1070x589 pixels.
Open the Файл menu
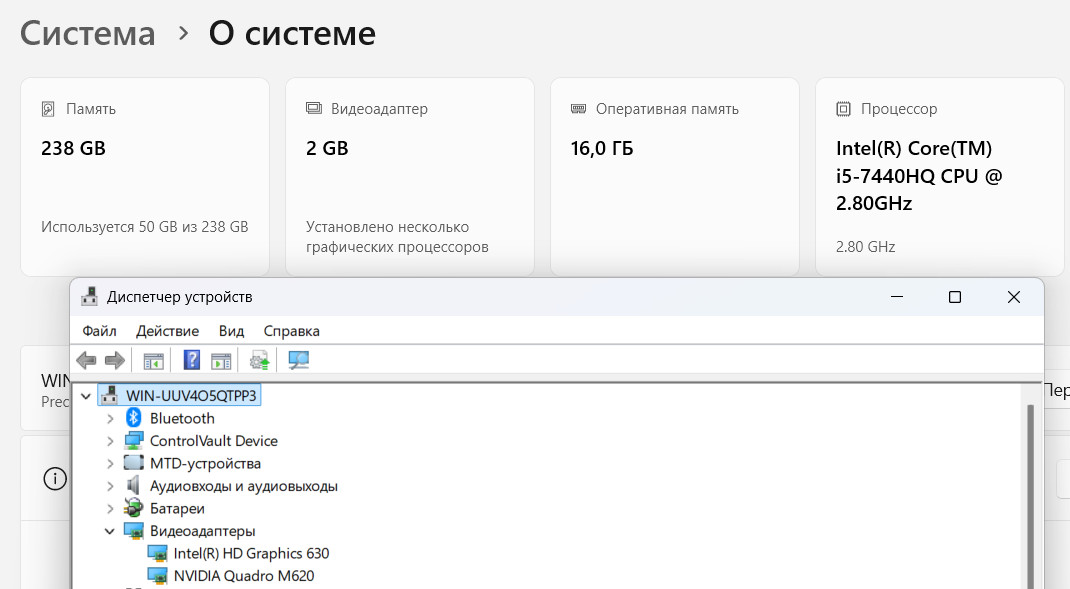tap(100, 331)
